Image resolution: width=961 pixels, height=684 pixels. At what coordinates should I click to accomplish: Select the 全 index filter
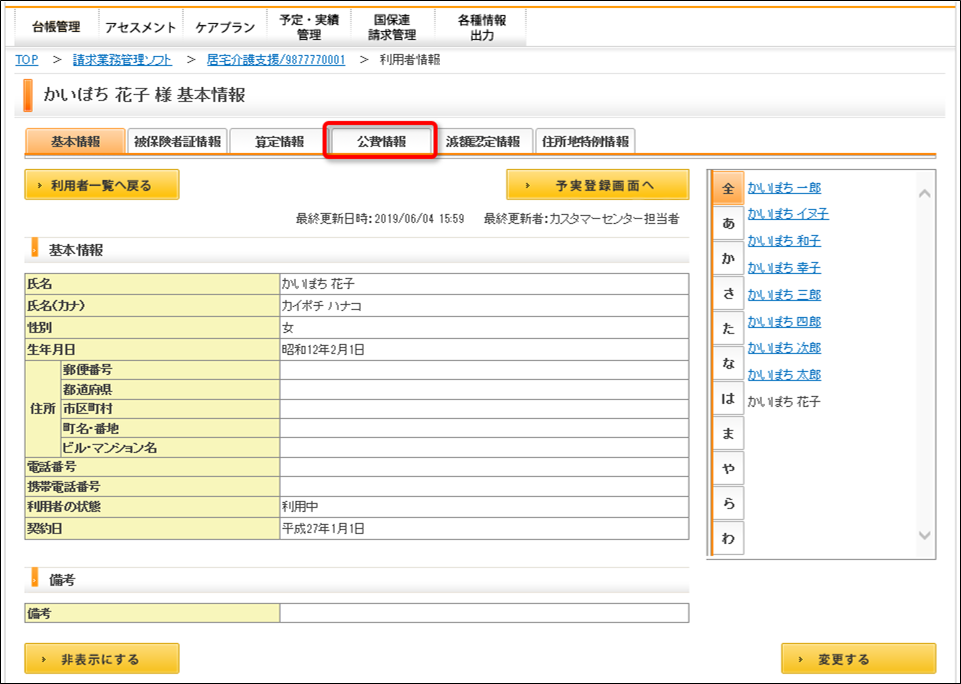pos(728,188)
